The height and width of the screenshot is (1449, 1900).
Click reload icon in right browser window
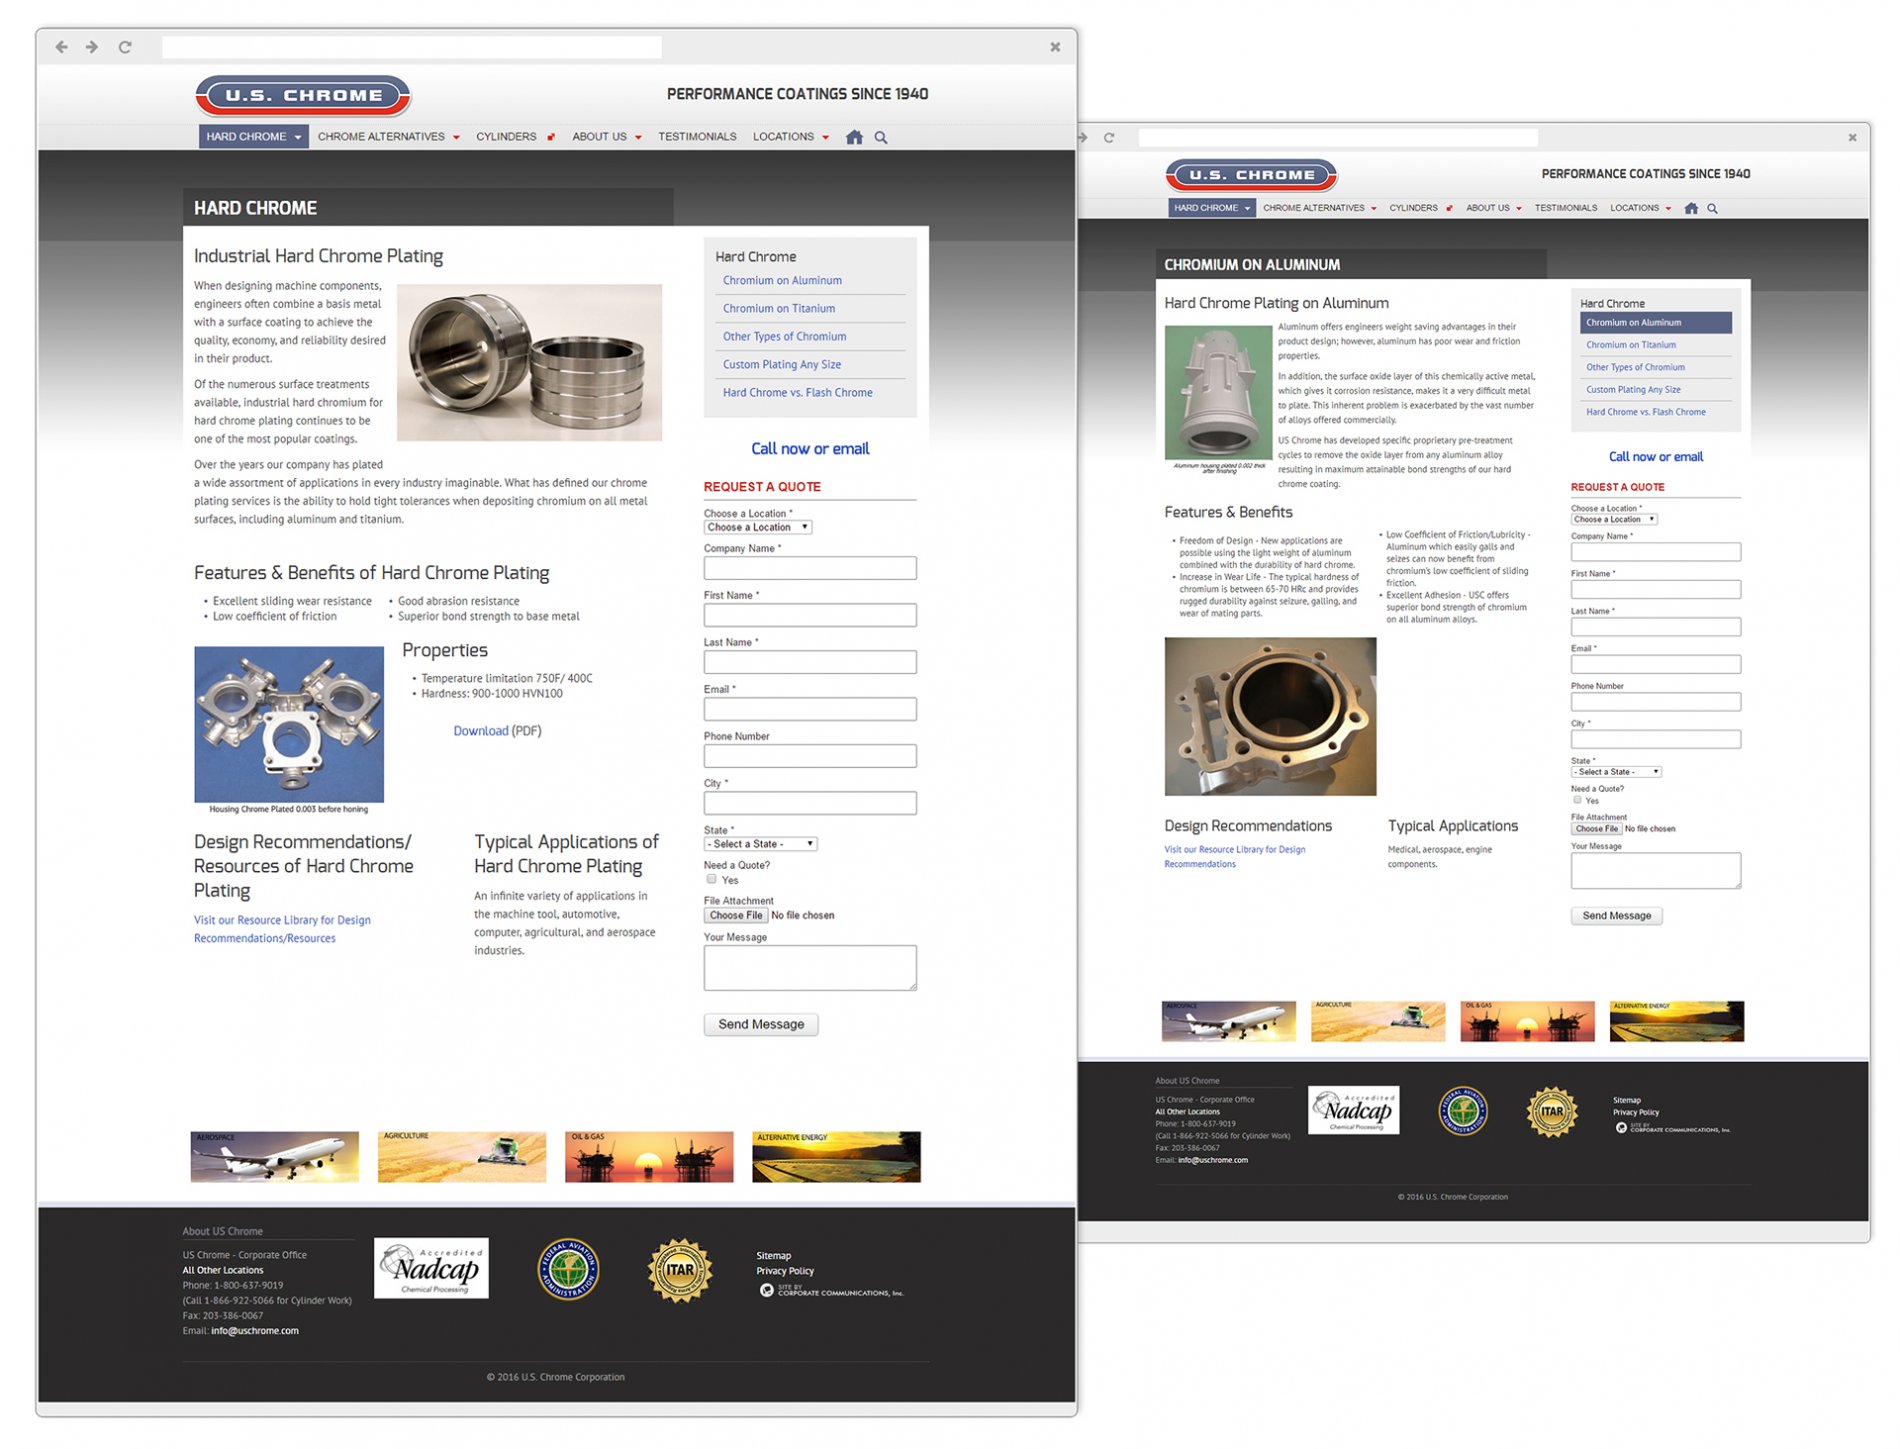(x=1109, y=138)
